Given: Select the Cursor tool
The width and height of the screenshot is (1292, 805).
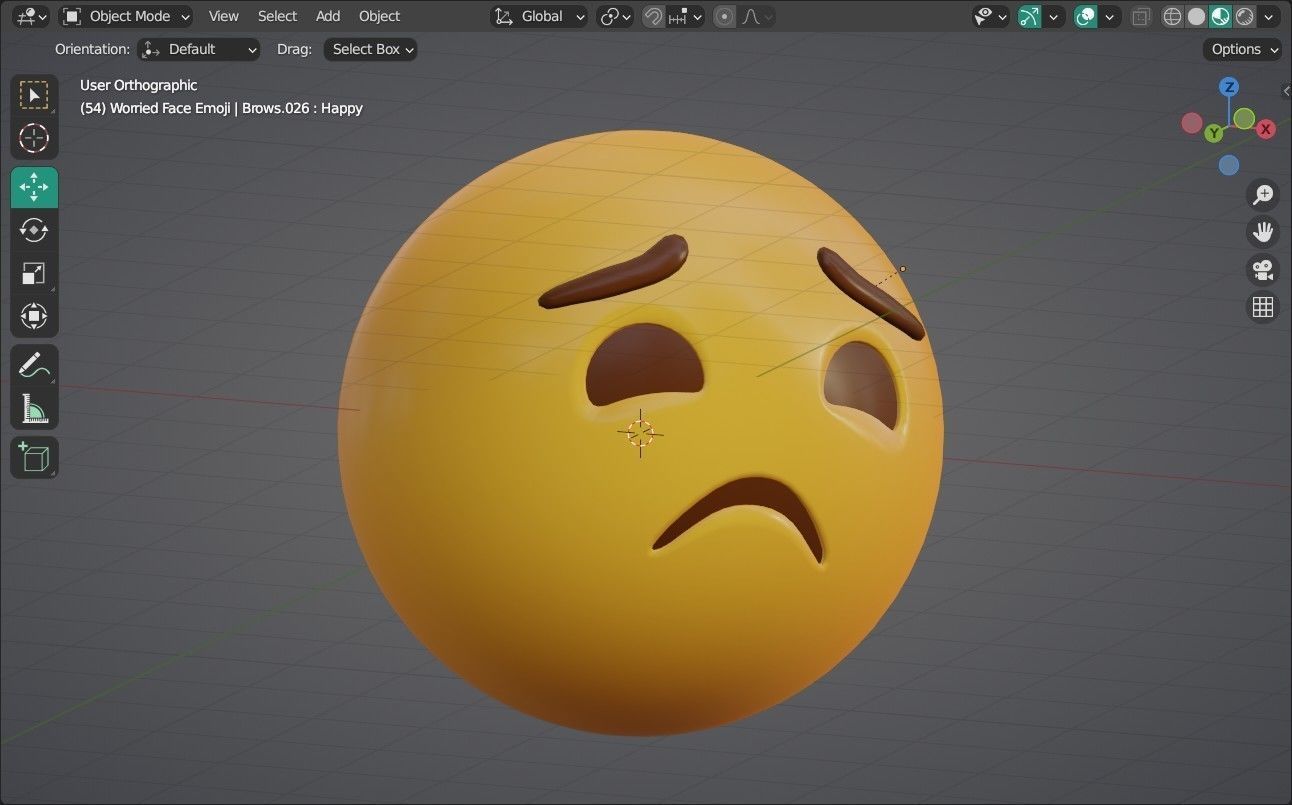Looking at the screenshot, I should (34, 138).
